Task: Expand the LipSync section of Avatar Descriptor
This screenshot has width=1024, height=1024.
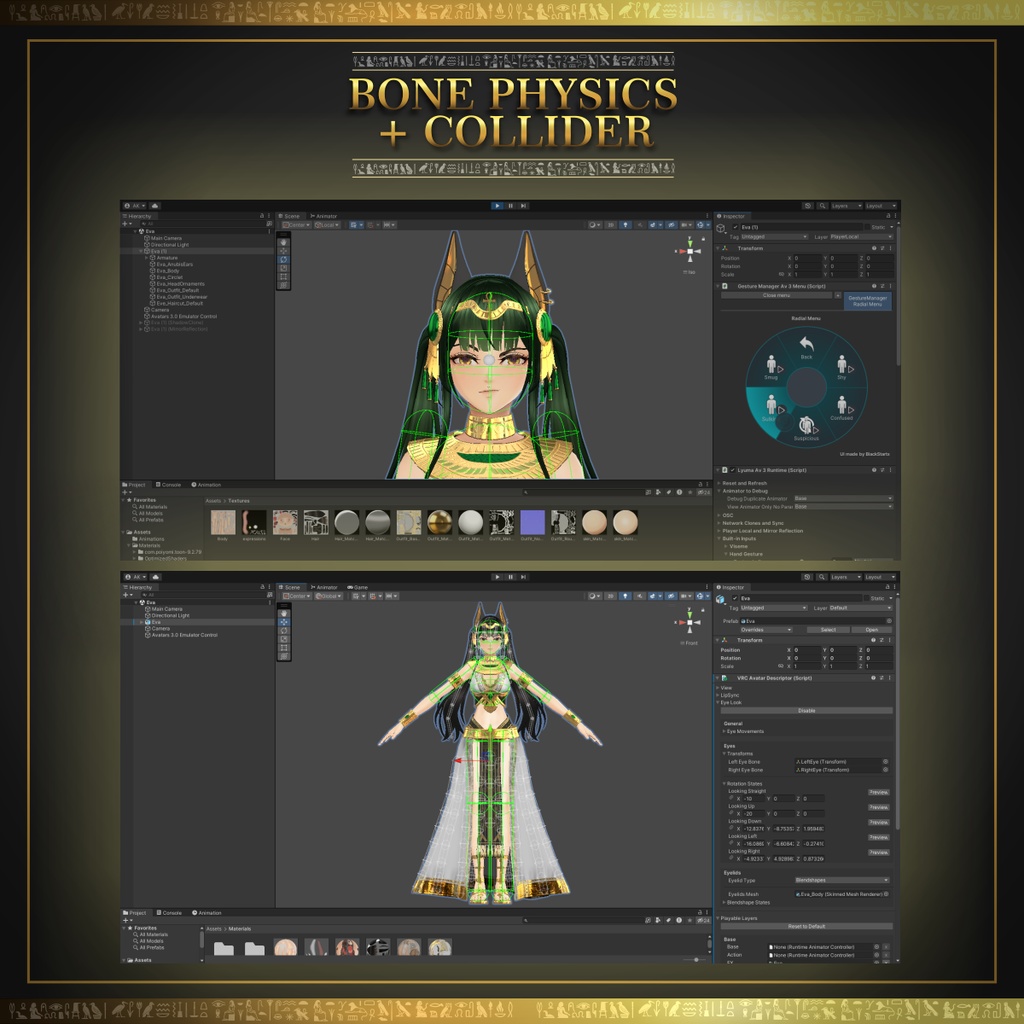Action: click(718, 695)
